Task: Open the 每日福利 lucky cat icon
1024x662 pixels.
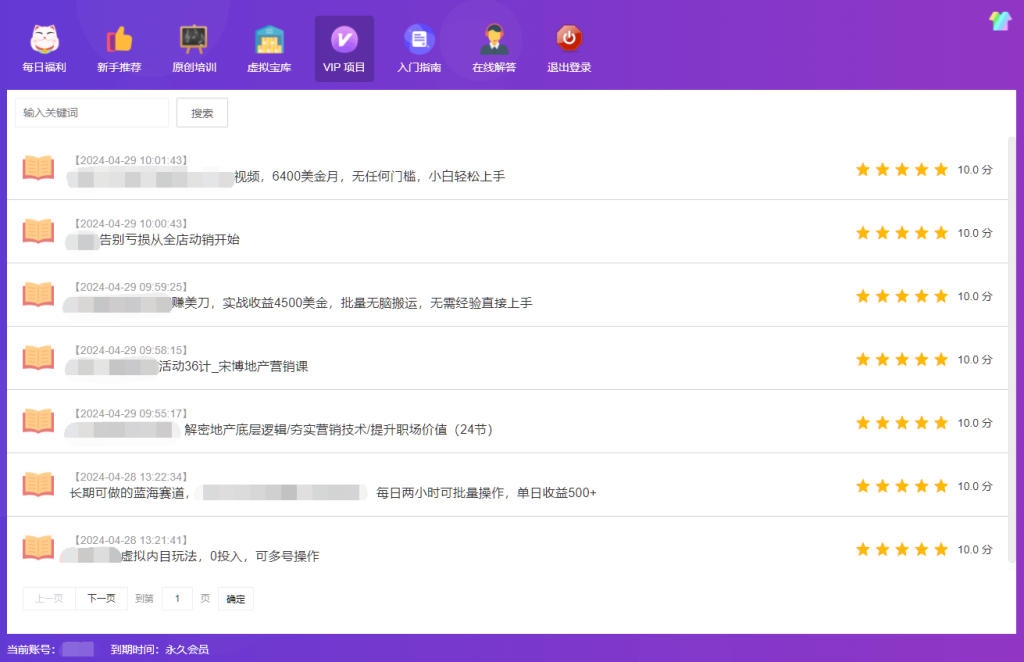Action: (x=44, y=40)
